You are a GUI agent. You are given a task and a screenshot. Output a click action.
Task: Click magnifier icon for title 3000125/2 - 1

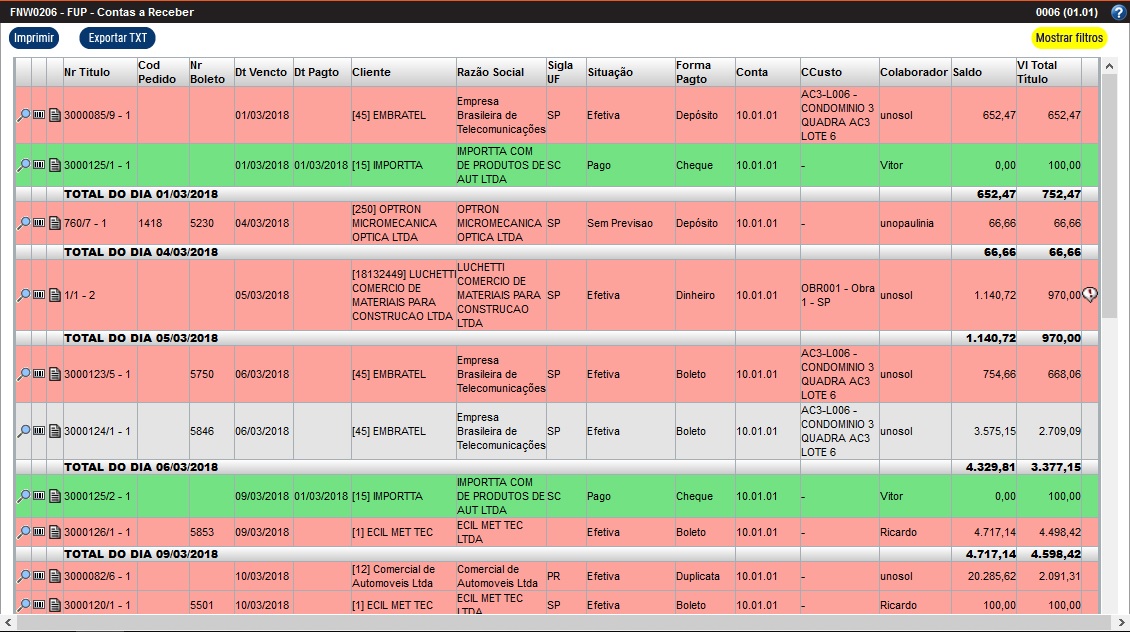click(x=24, y=496)
